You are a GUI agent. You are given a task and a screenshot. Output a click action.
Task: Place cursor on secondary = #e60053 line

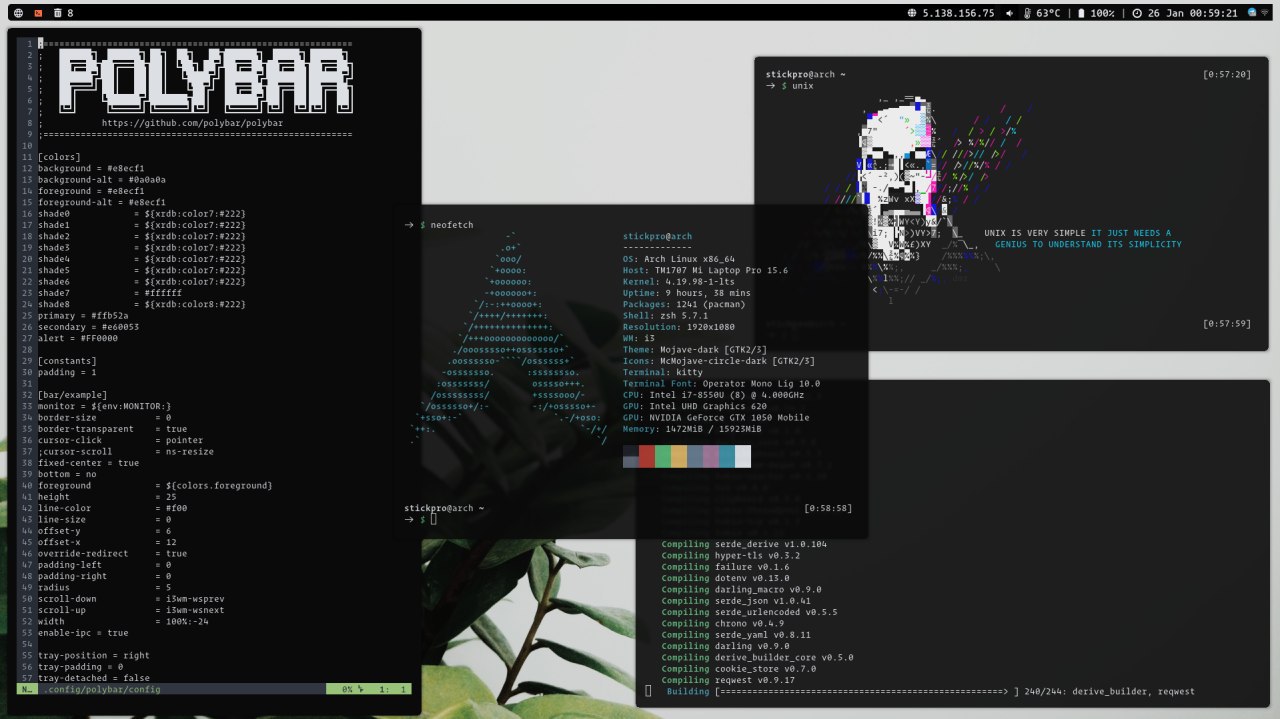pyautogui.click(x=88, y=327)
